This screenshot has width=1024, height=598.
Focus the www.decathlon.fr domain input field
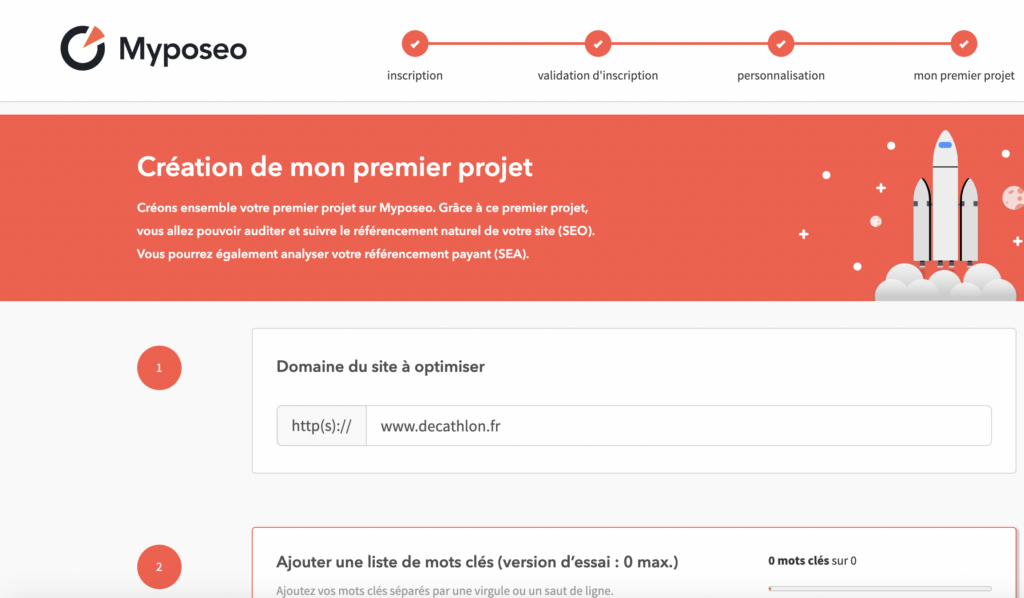679,426
